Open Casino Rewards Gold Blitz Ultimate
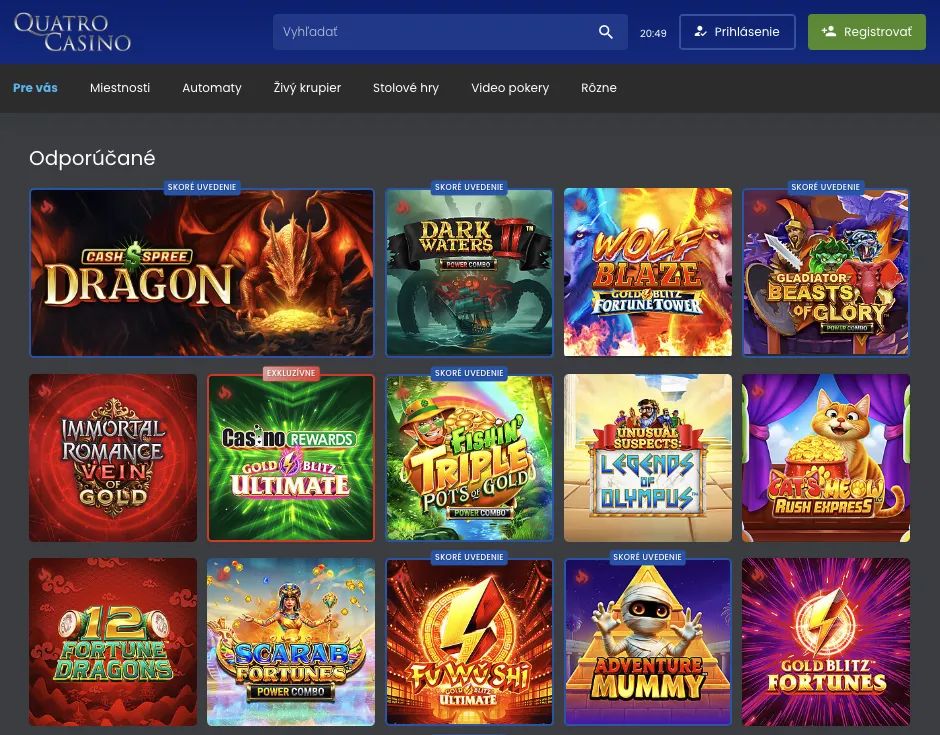This screenshot has height=735, width=940. point(291,458)
